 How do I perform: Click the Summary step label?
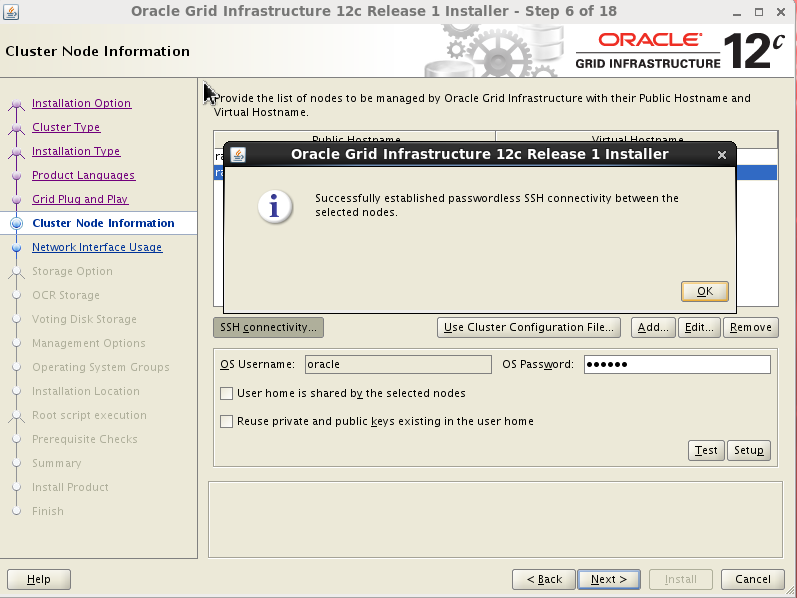pyautogui.click(x=56, y=463)
